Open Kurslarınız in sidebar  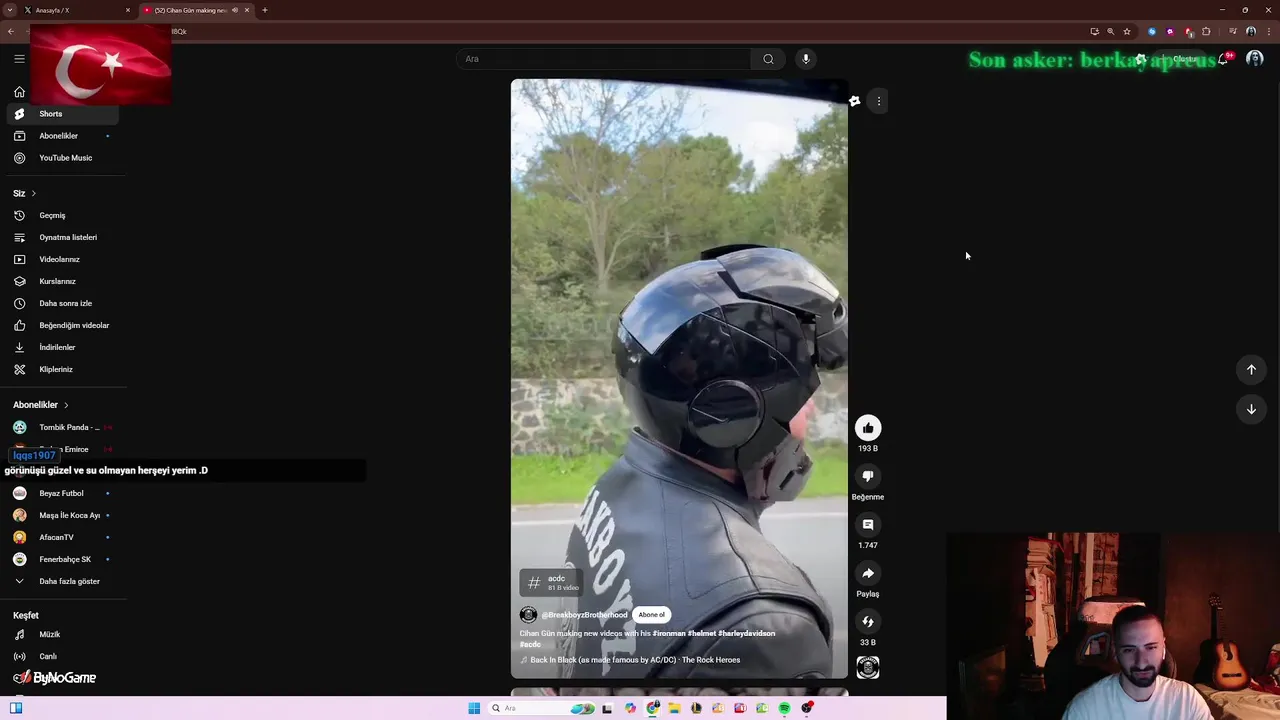63,281
